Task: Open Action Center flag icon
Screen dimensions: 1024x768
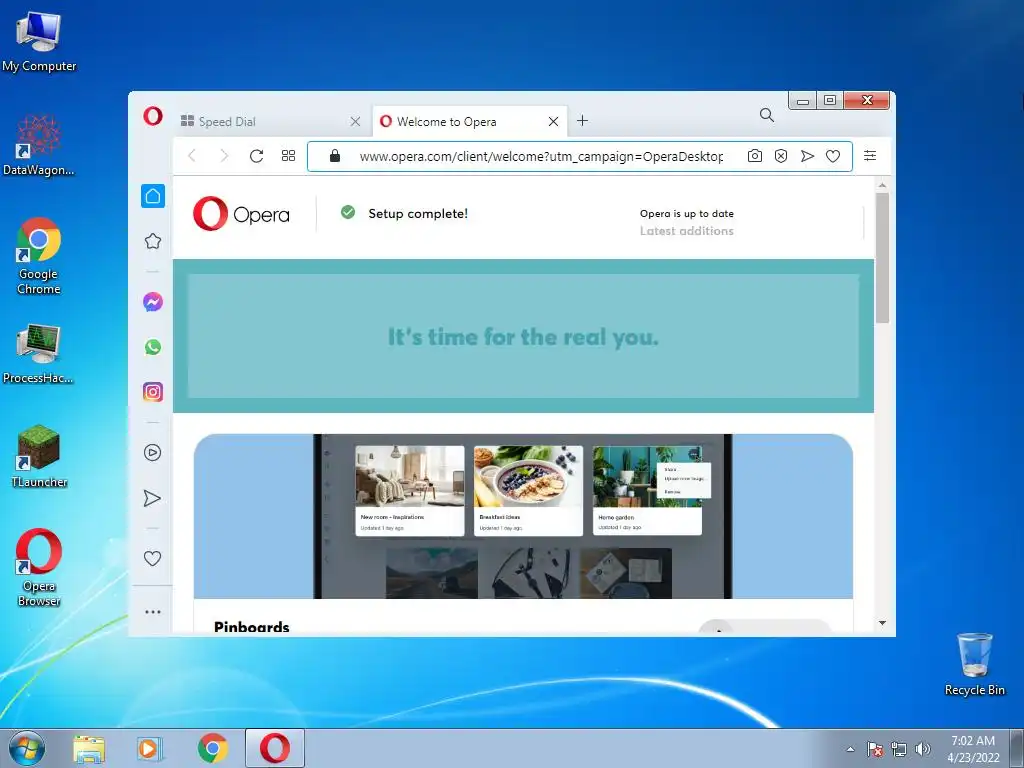Action: tap(874, 749)
